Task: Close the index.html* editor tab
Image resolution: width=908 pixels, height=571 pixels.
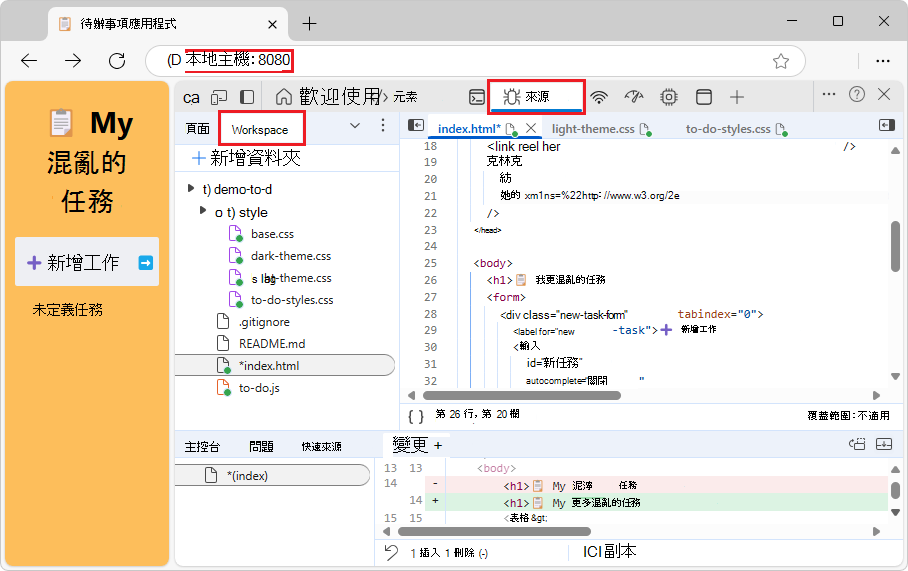Action: (x=531, y=128)
